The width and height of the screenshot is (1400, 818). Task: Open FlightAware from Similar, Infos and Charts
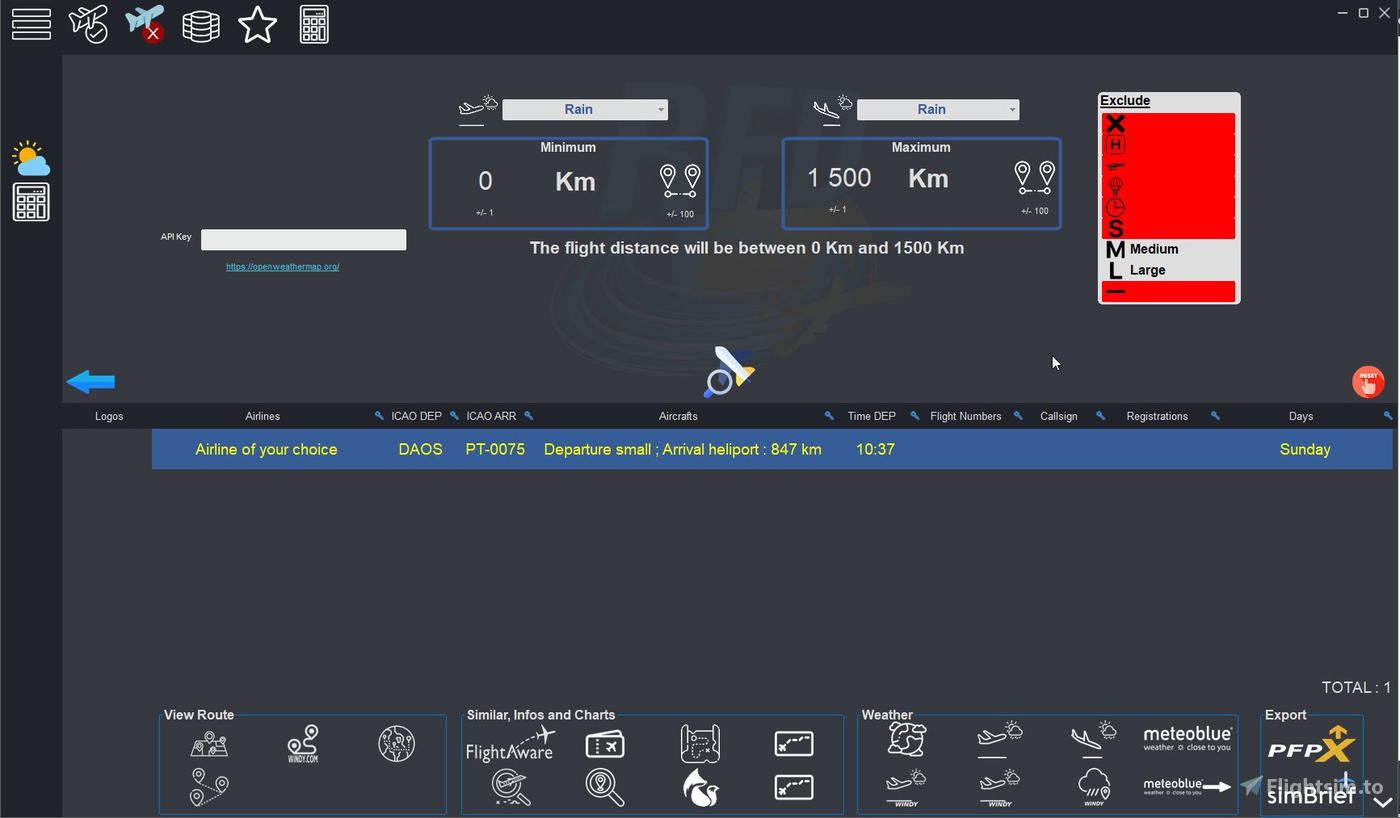(511, 745)
